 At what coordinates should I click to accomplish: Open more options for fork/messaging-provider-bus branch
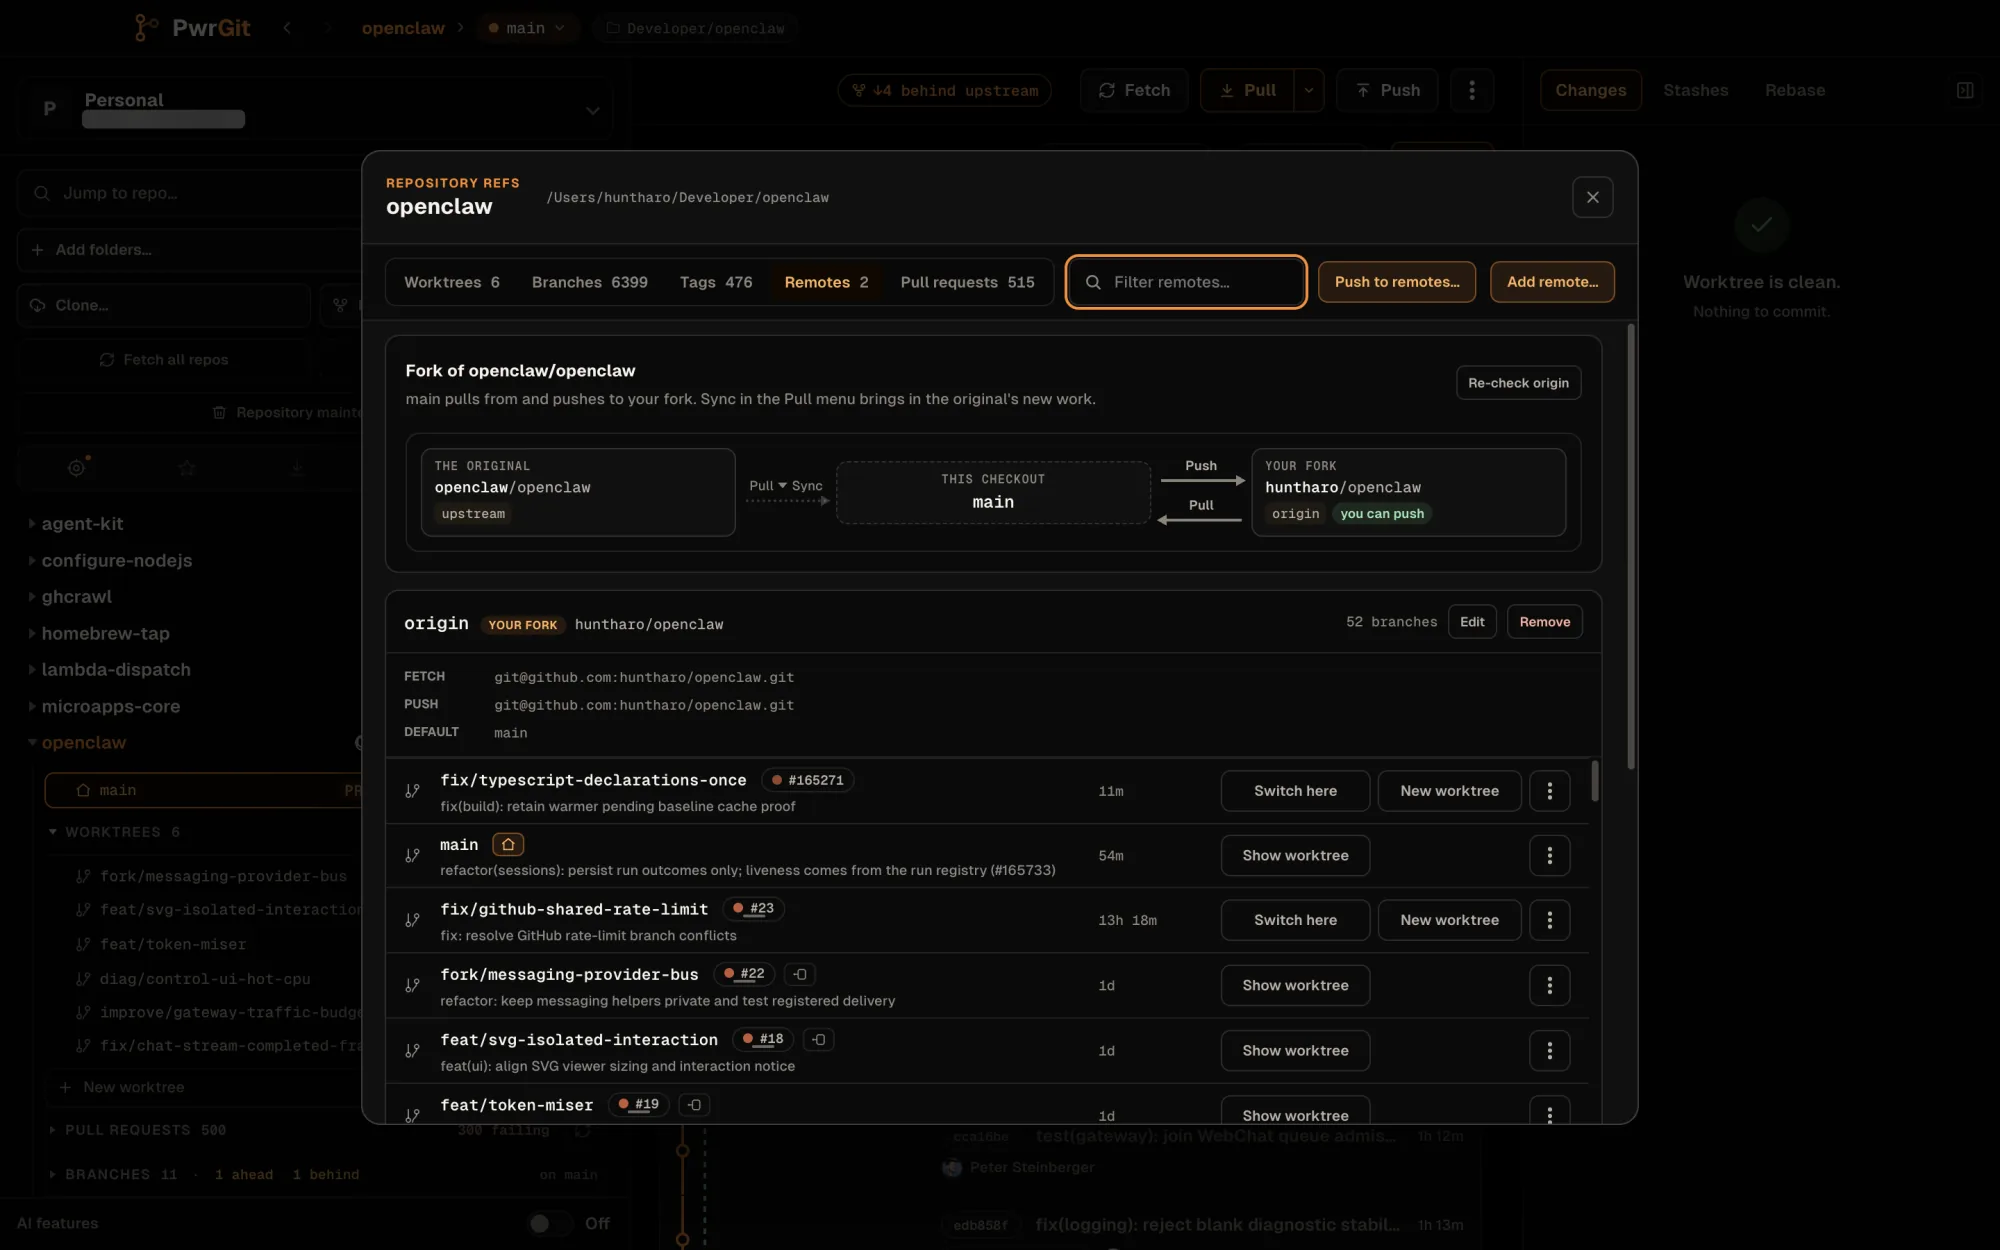point(1549,985)
